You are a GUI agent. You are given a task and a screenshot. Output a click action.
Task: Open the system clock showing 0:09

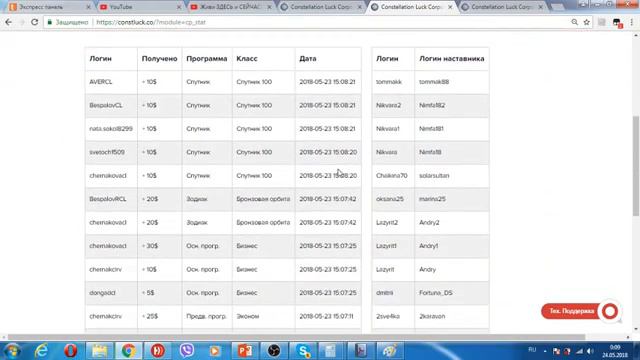(615, 351)
